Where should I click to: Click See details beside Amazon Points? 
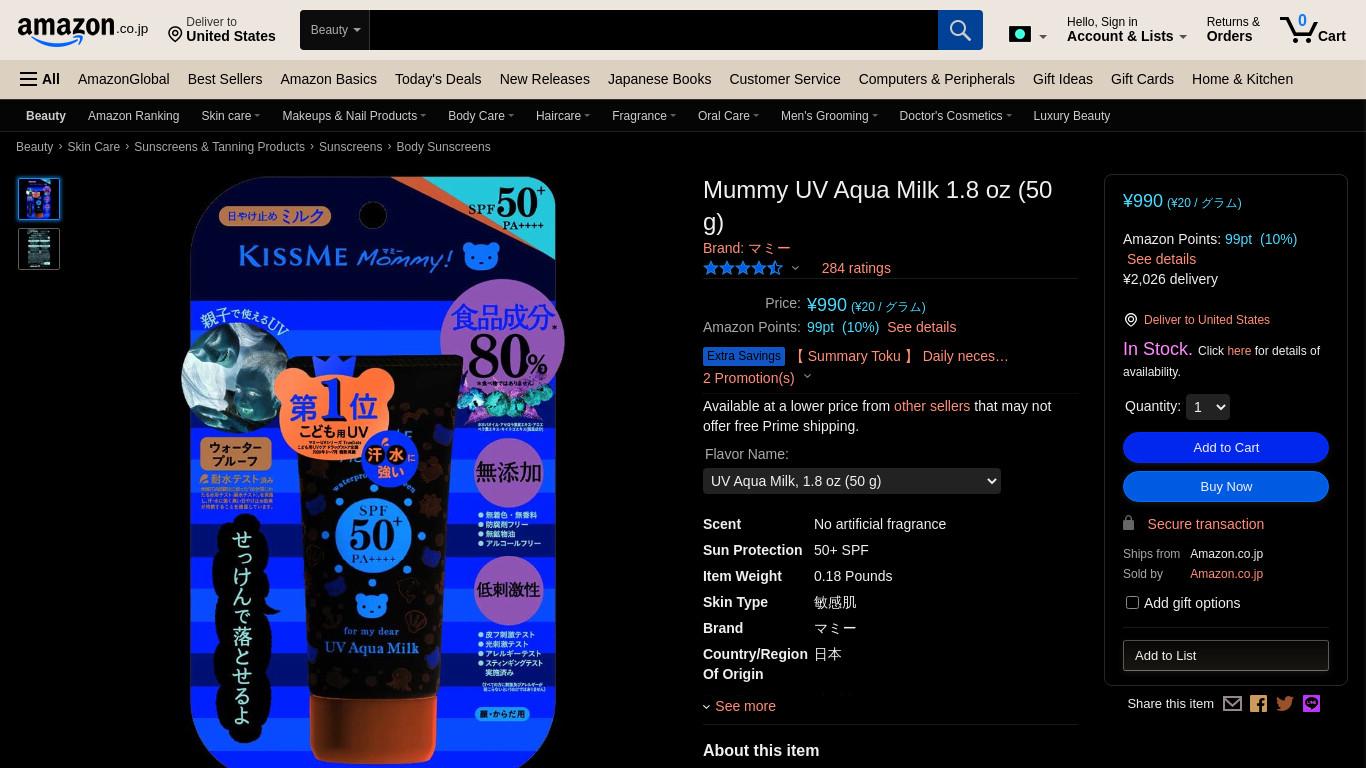921,327
